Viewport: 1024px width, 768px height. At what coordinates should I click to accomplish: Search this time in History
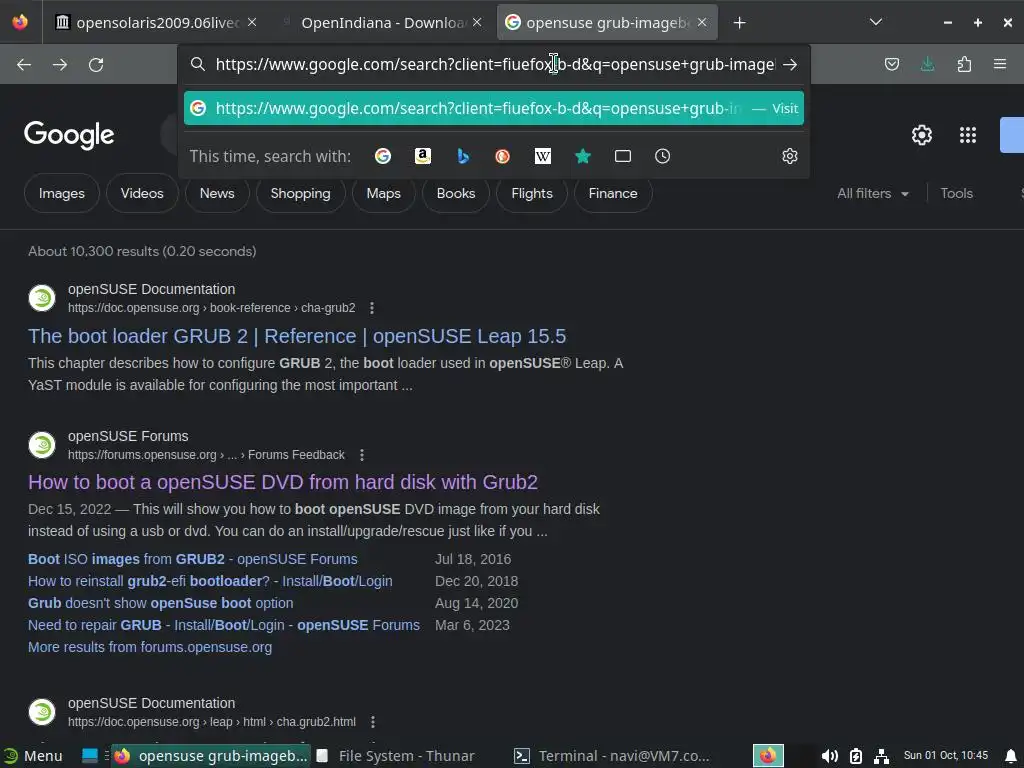[x=662, y=156]
